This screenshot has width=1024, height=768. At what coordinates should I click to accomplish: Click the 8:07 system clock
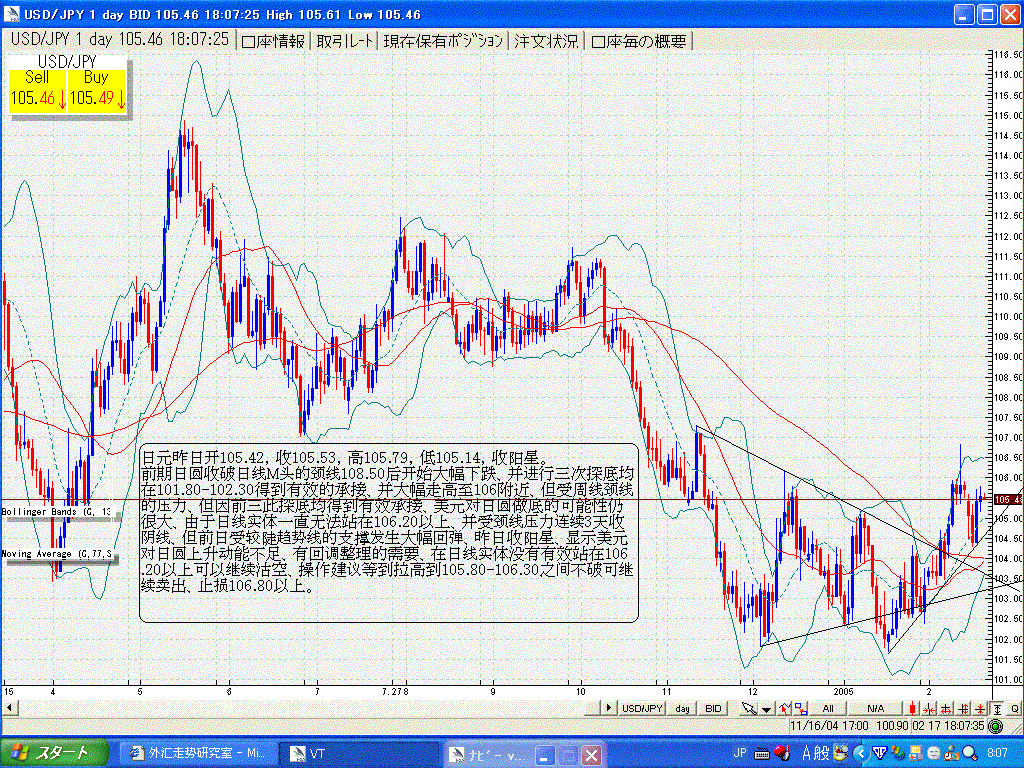tap(997, 753)
